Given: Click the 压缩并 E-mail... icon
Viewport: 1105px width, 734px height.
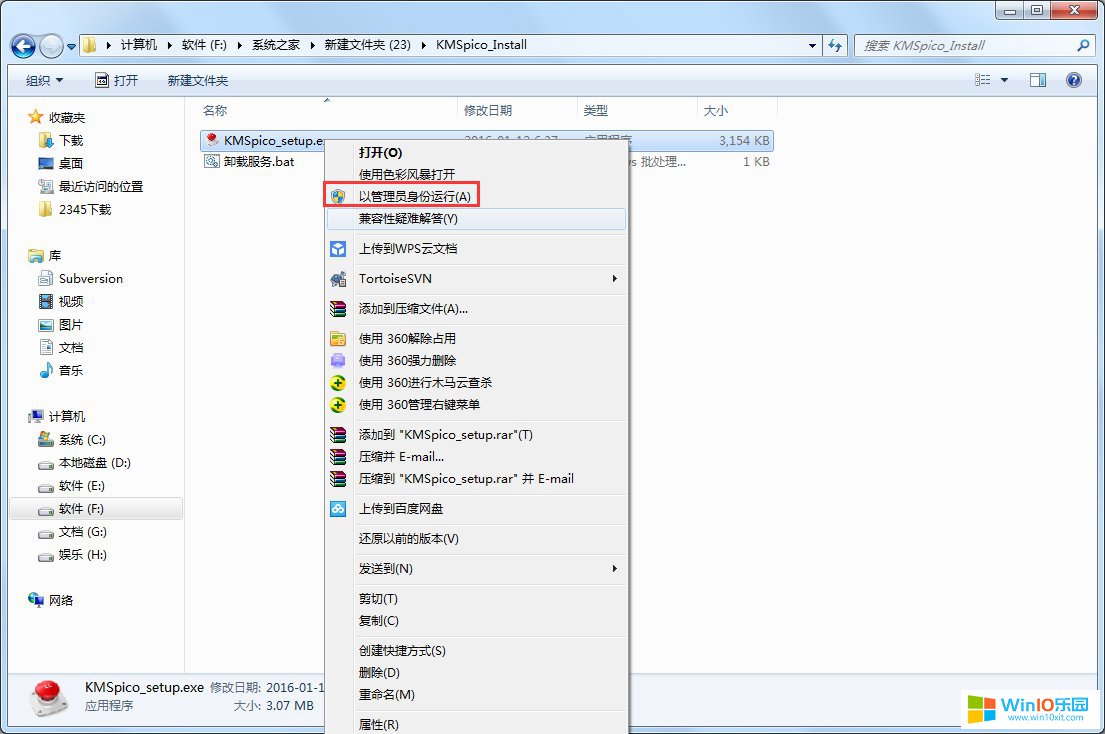Looking at the screenshot, I should click(x=338, y=456).
